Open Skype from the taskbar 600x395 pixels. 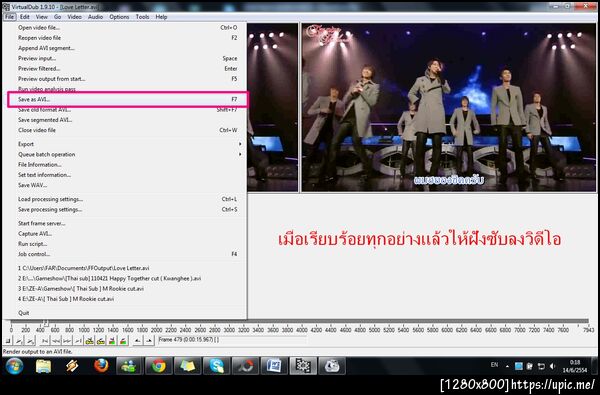point(217,366)
